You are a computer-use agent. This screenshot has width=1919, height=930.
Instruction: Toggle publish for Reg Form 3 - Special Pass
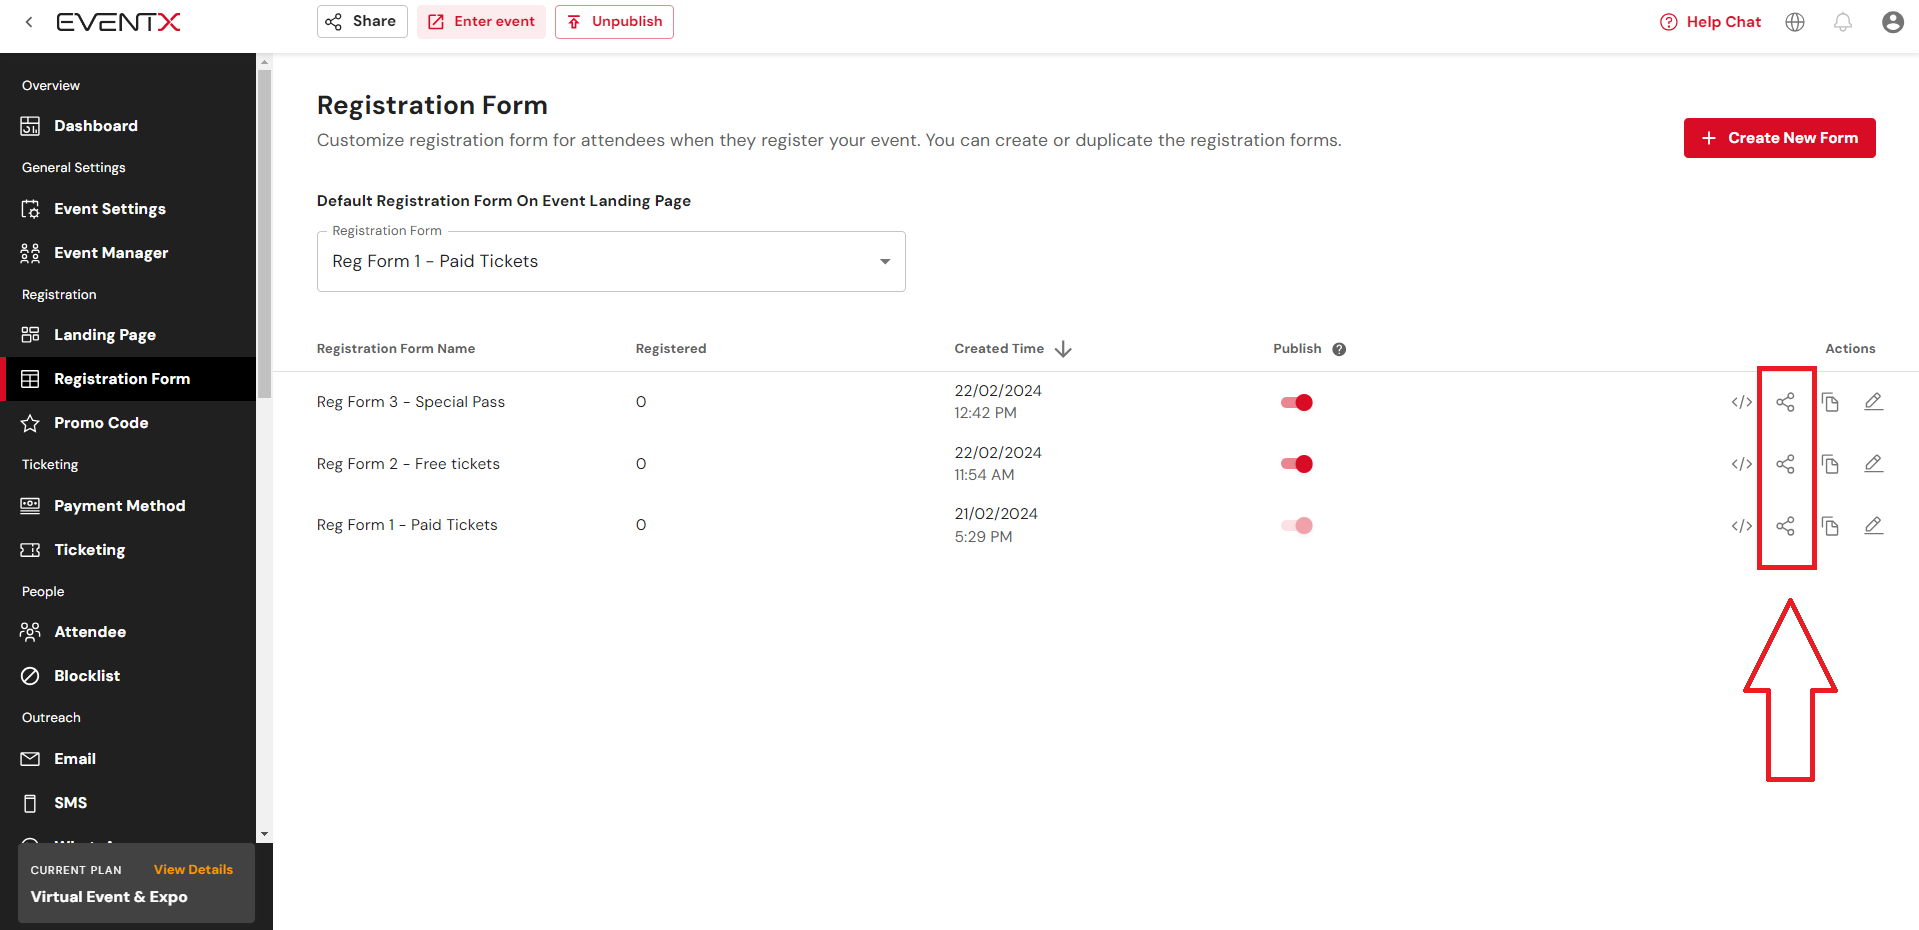coord(1297,402)
